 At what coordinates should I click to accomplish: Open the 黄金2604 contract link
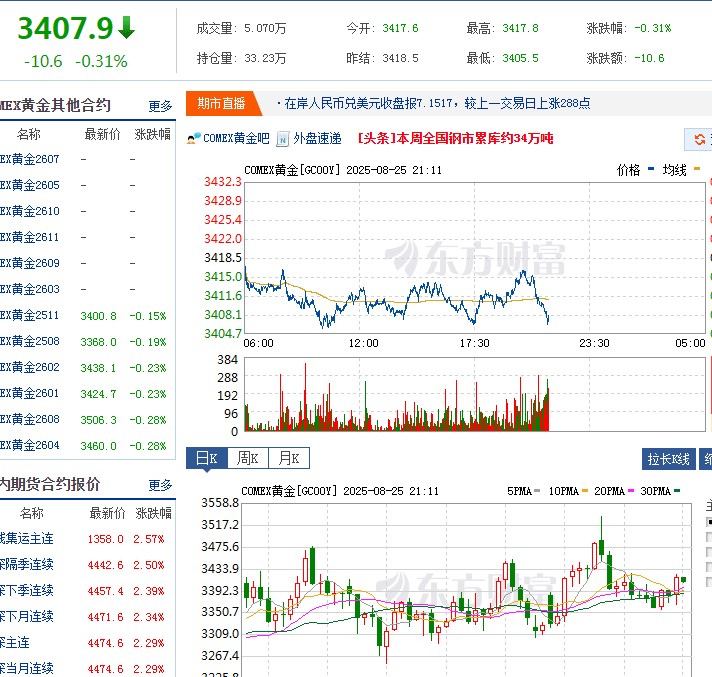coord(30,445)
